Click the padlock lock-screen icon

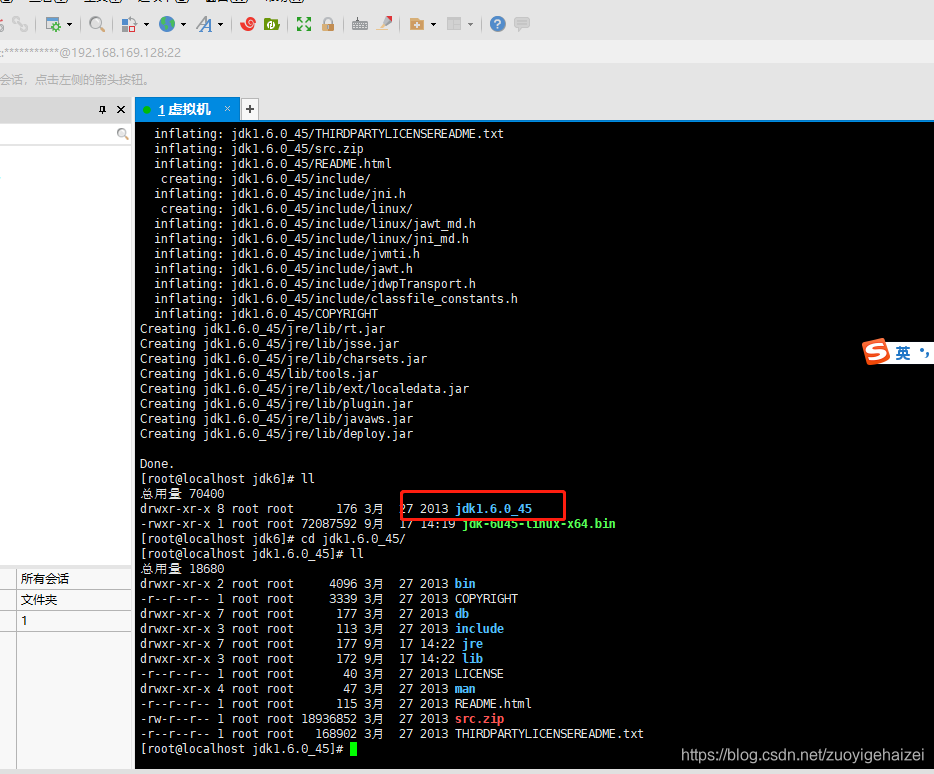point(328,24)
